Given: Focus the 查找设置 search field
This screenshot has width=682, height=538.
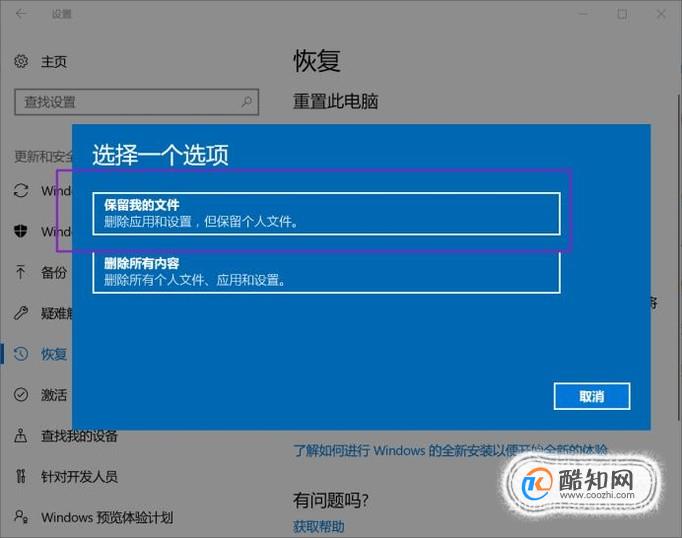Looking at the screenshot, I should 137,102.
